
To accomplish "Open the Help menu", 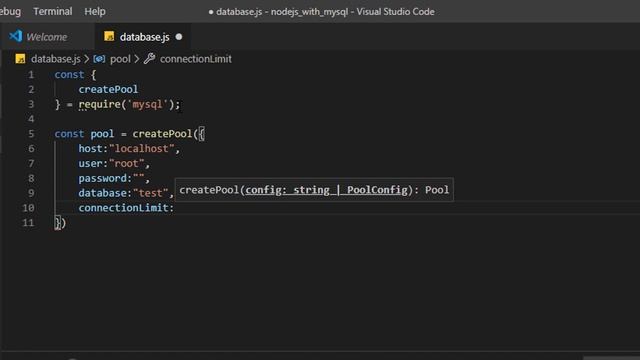I will [95, 11].
